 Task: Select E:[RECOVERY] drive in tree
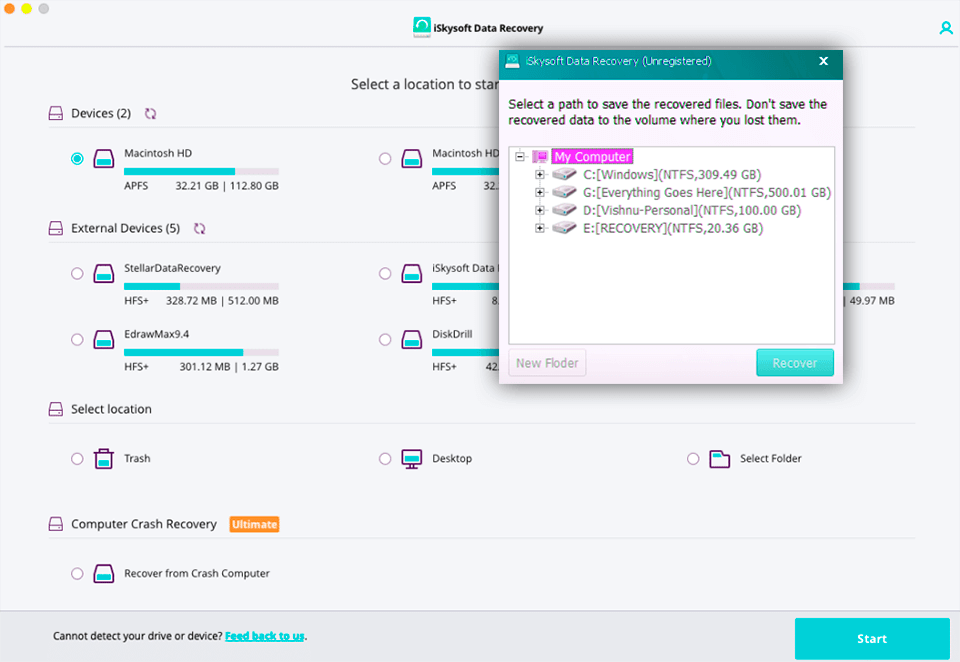(x=672, y=229)
